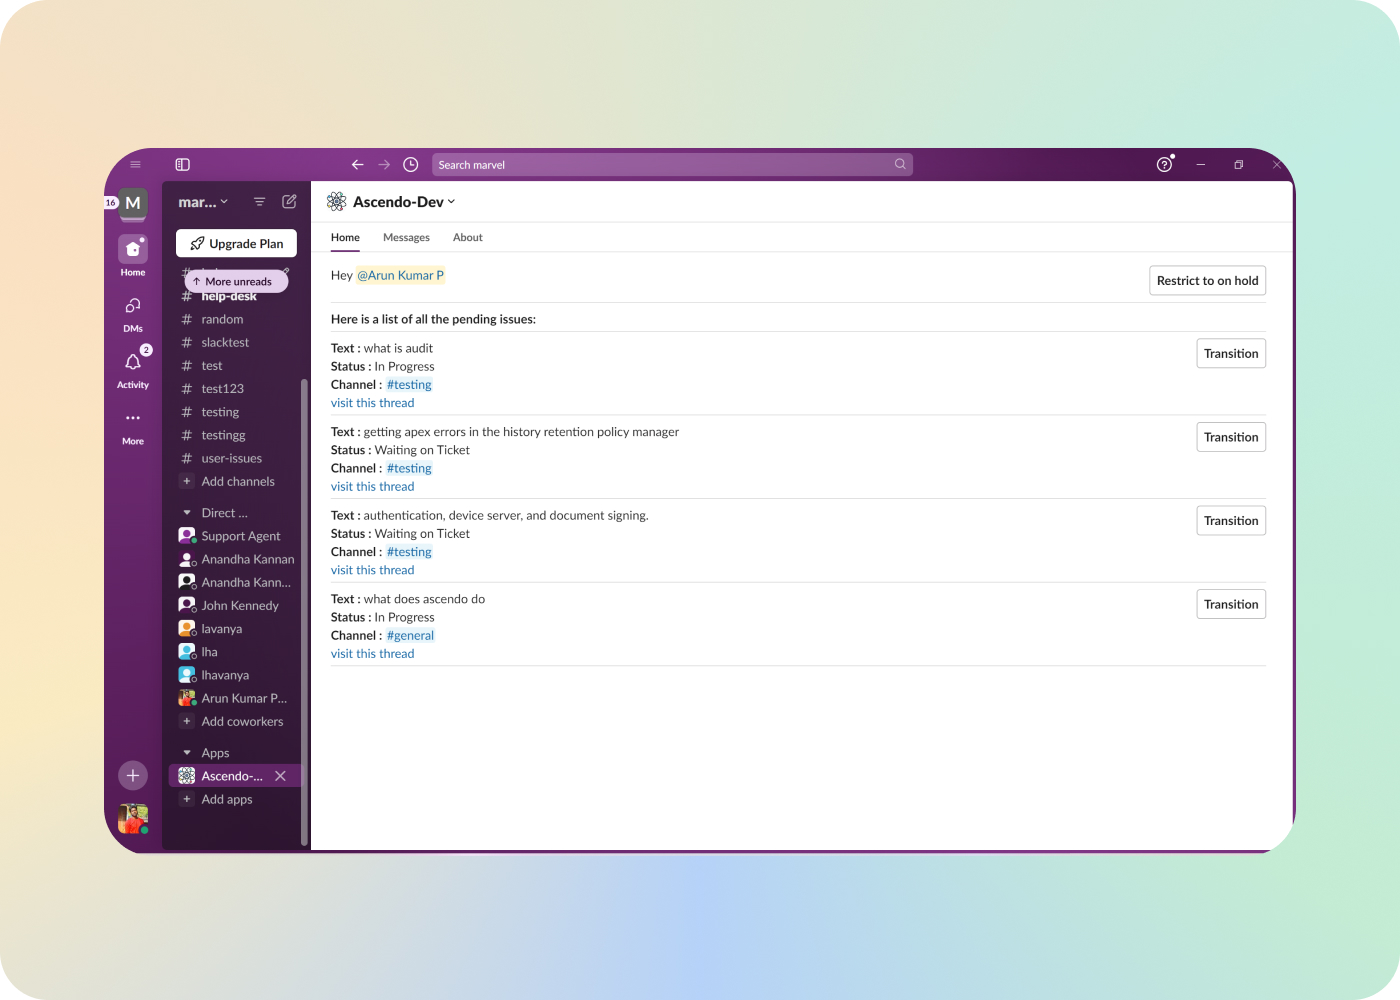Open the slacktest channel
The width and height of the screenshot is (1400, 1000).
pyautogui.click(x=236, y=342)
